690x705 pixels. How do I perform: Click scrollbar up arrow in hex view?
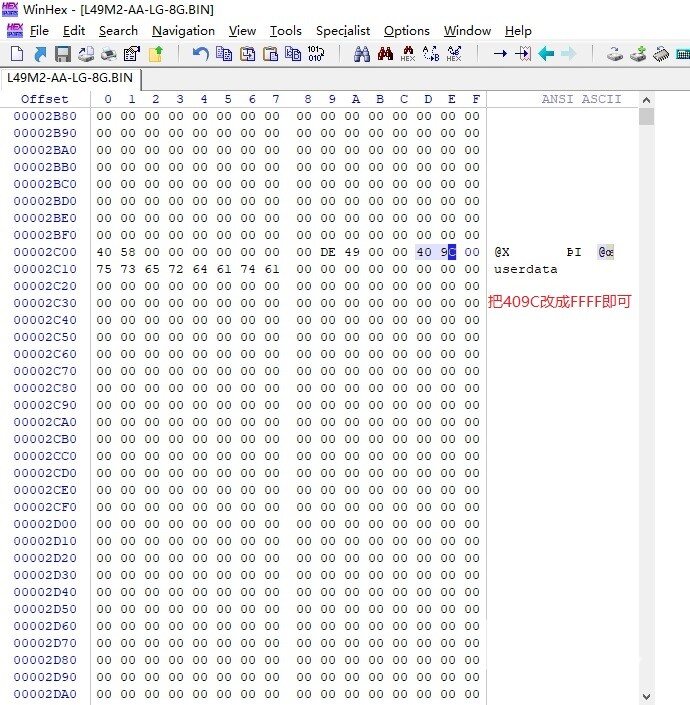pyautogui.click(x=646, y=100)
